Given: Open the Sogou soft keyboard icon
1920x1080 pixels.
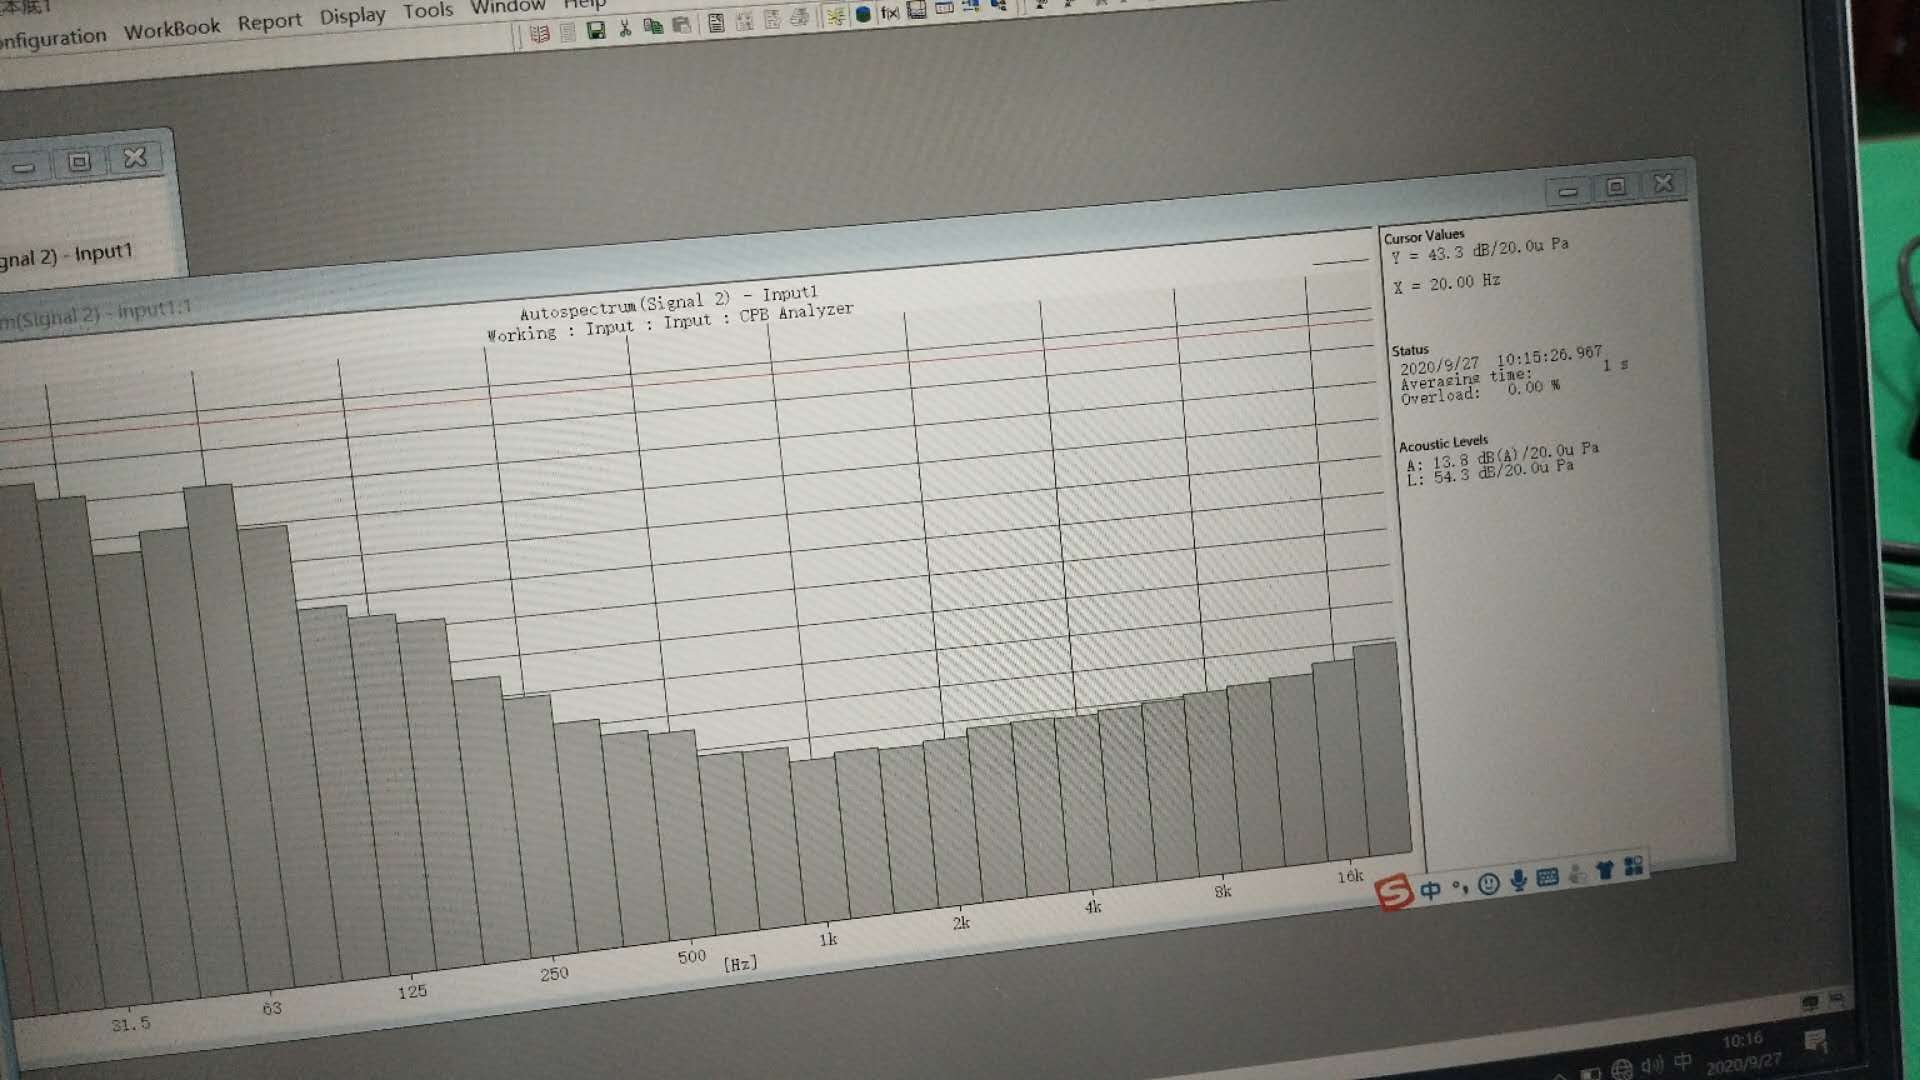Looking at the screenshot, I should [1547, 877].
